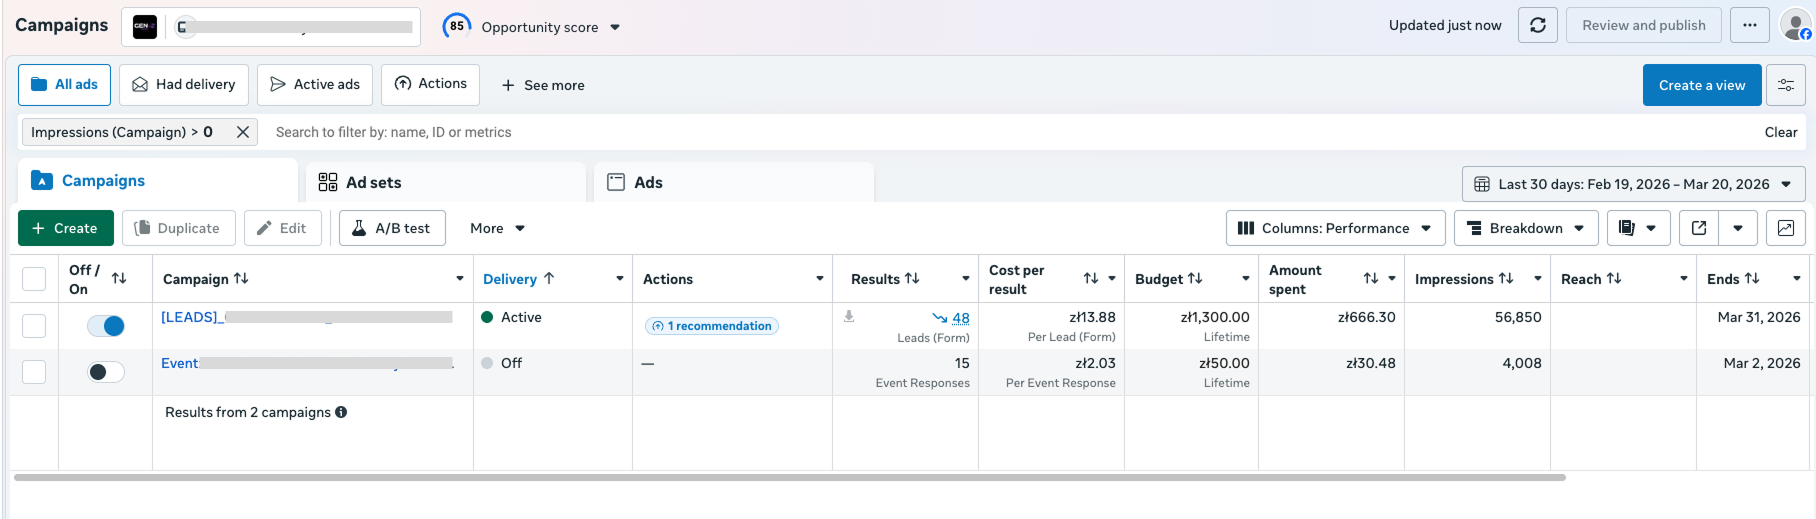Click the green Create button
The image size is (1816, 519).
tap(66, 228)
